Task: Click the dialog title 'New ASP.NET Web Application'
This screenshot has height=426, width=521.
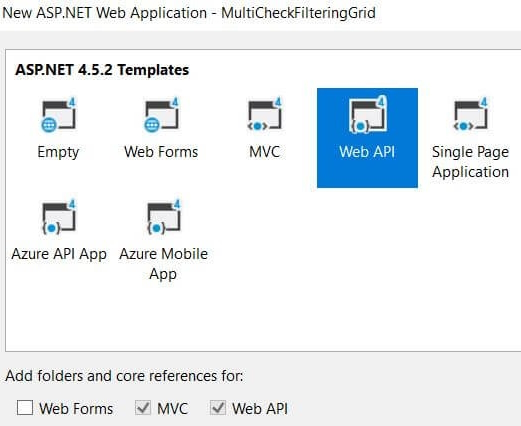Action: tap(105, 13)
